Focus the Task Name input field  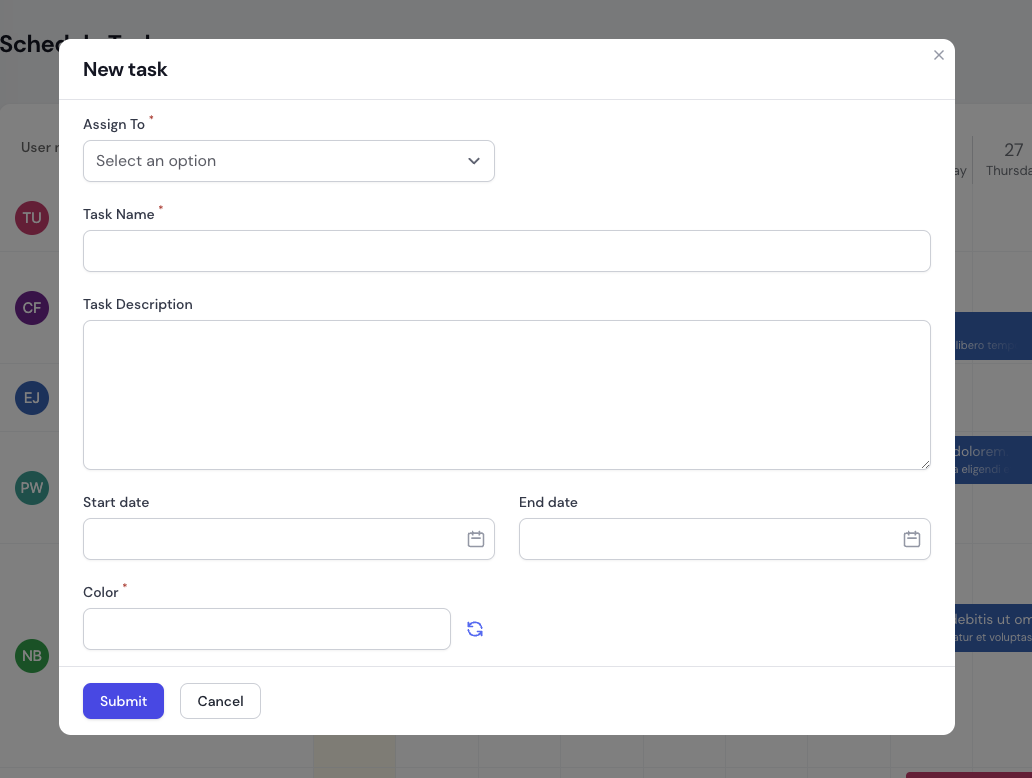point(507,251)
